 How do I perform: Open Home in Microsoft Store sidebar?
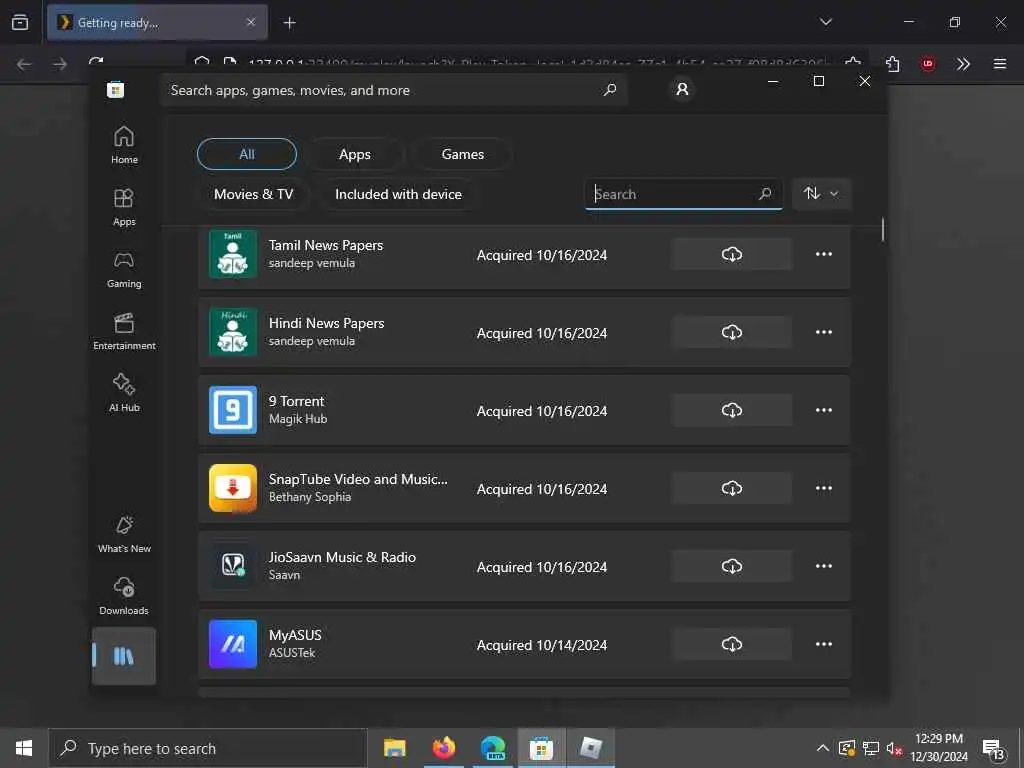[x=124, y=144]
